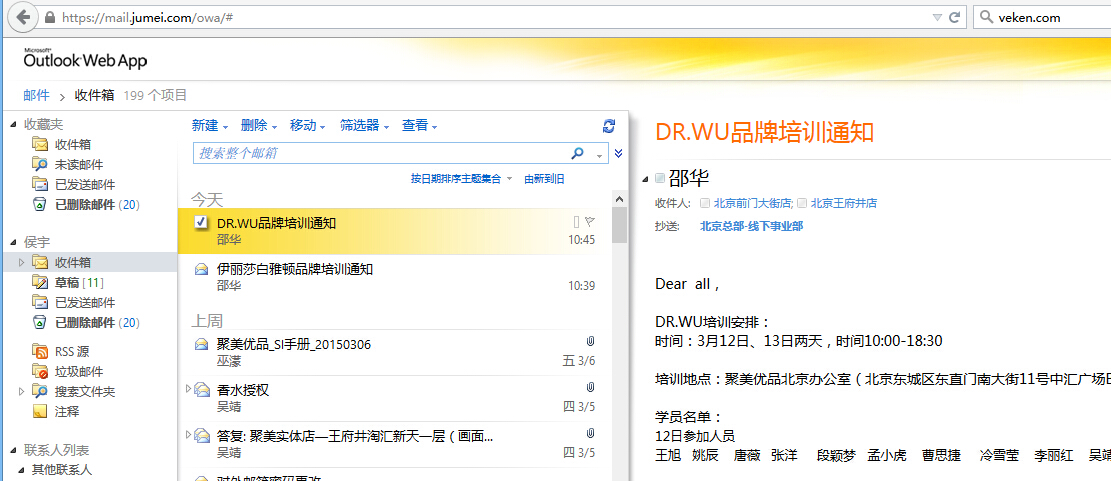The width and height of the screenshot is (1111, 481).
Task: Go back with the browser back arrow
Action: pos(23,18)
